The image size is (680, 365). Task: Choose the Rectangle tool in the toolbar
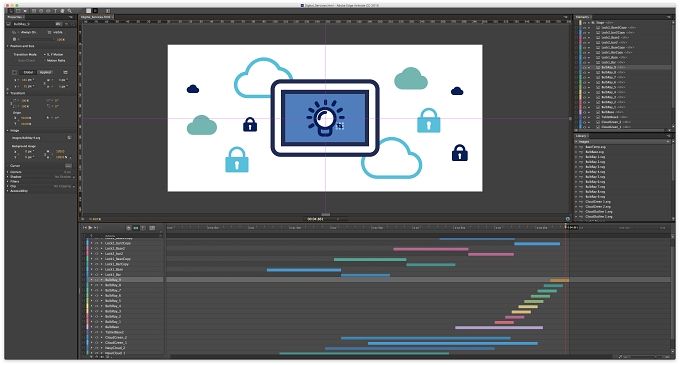point(34,11)
